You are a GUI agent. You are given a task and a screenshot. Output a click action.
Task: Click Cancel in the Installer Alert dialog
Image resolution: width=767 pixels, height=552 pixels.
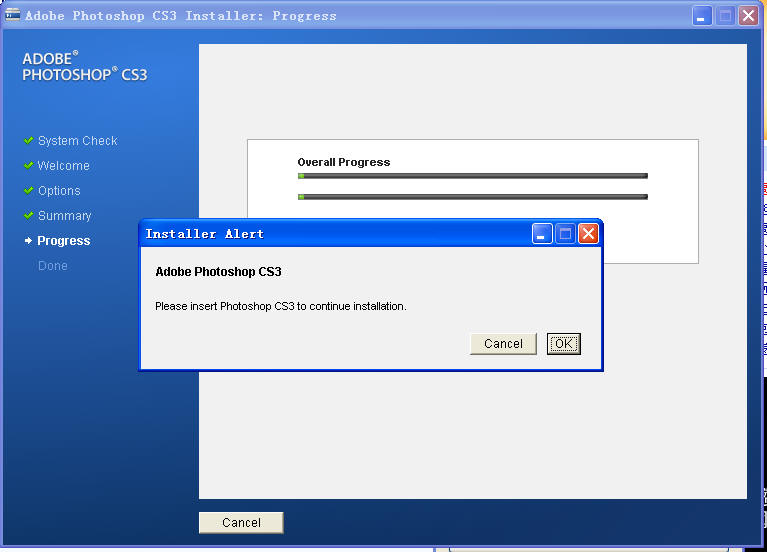click(x=503, y=344)
